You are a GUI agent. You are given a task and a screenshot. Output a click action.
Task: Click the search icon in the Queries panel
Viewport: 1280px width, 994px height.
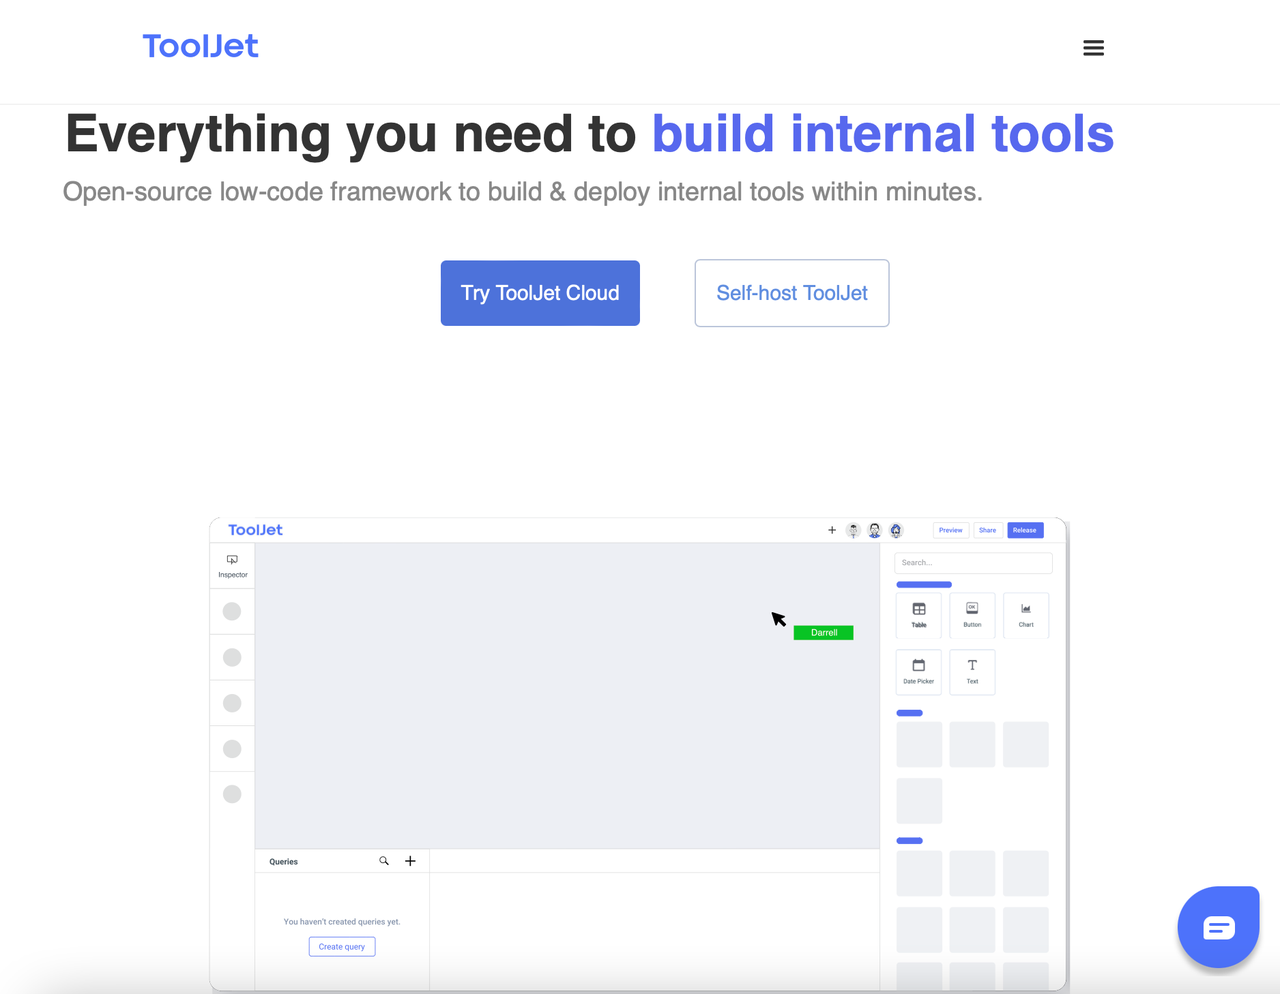point(384,861)
